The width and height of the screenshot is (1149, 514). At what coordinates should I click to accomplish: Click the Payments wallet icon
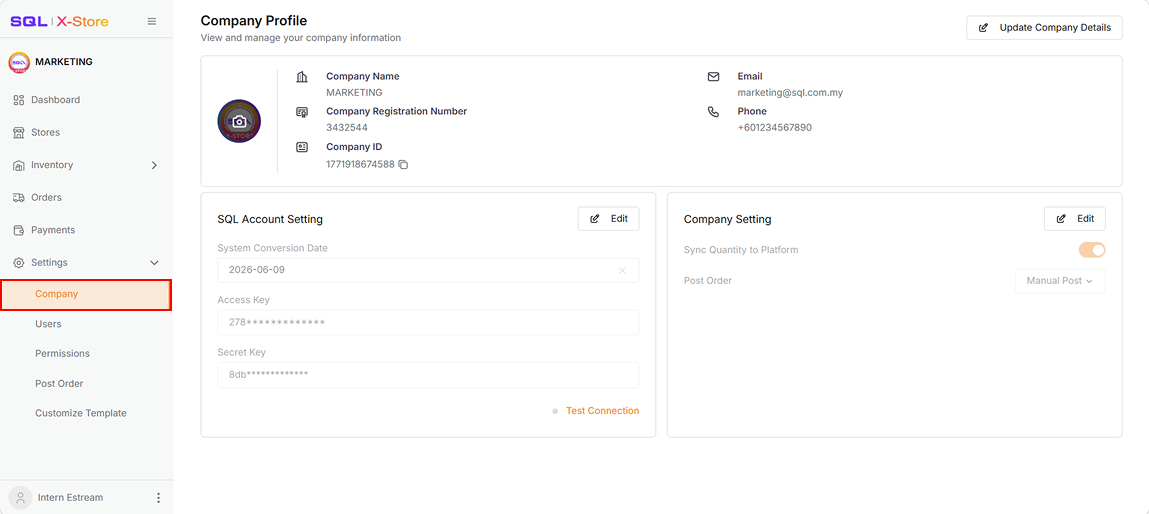click(19, 230)
